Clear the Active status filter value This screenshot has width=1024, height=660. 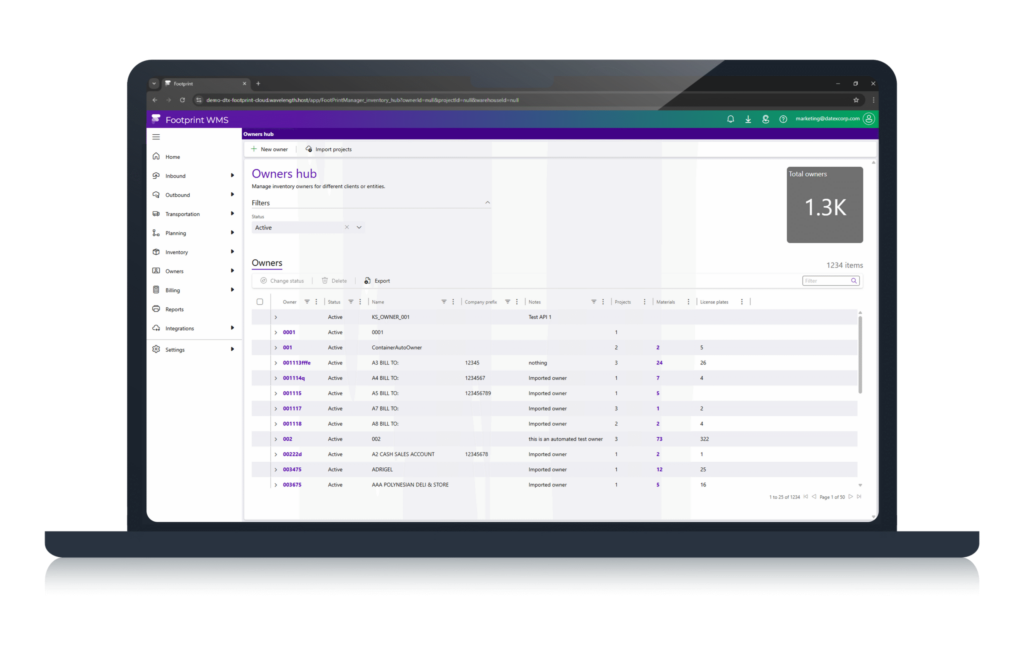coord(347,227)
